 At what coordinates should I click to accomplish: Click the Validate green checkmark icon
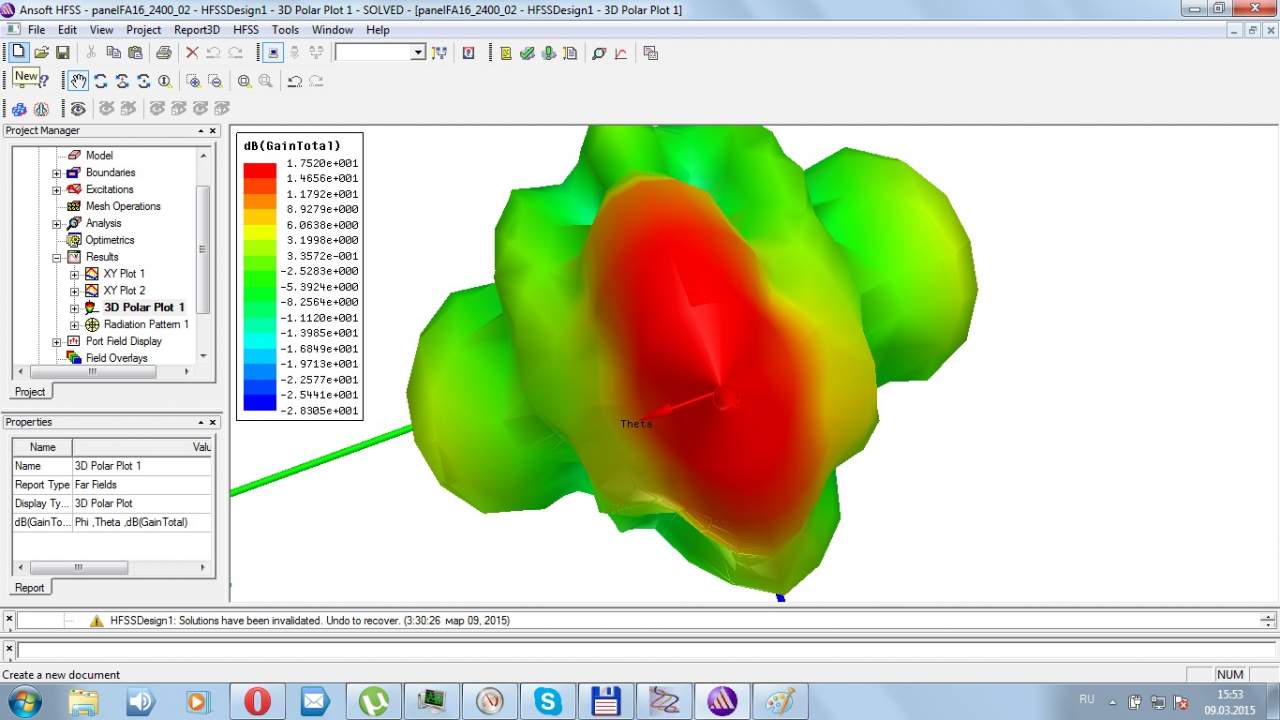[x=527, y=53]
